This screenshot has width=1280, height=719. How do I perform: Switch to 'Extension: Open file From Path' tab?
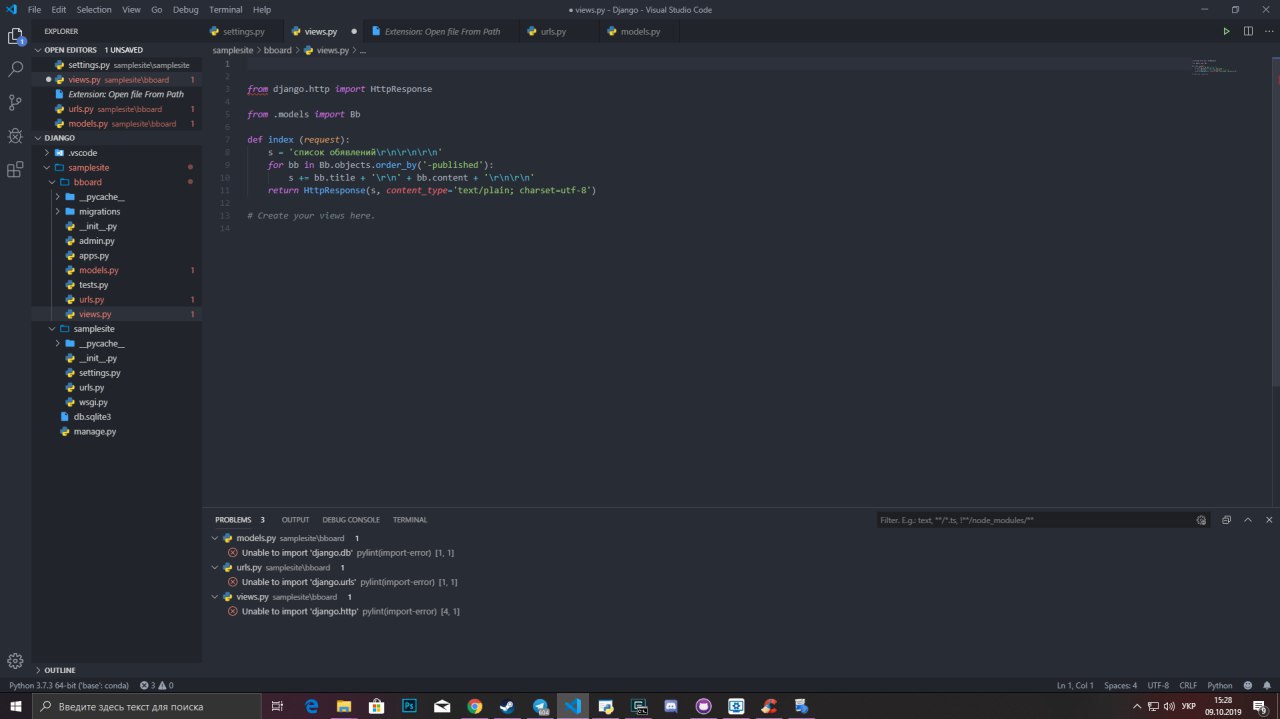(x=442, y=31)
